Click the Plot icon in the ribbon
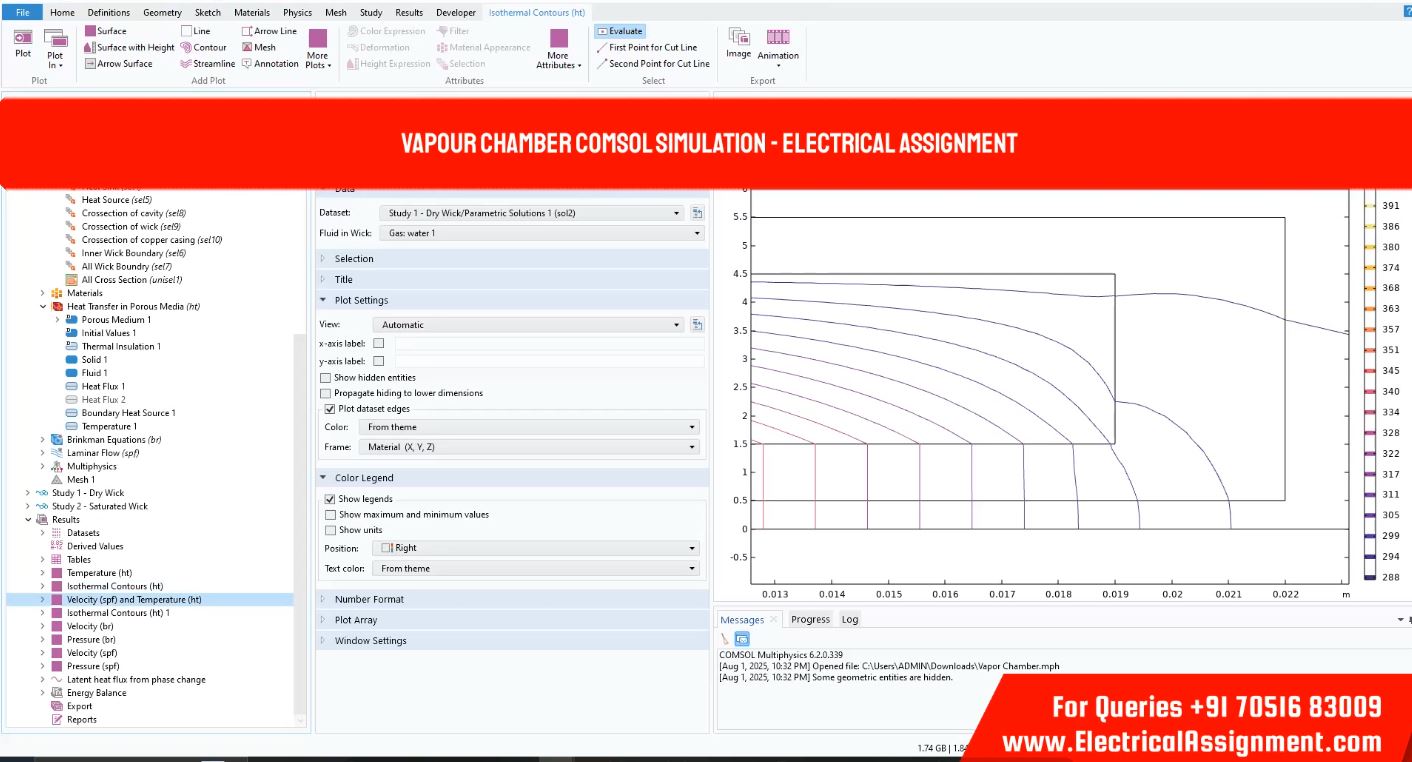The image size is (1412, 762). (23, 43)
